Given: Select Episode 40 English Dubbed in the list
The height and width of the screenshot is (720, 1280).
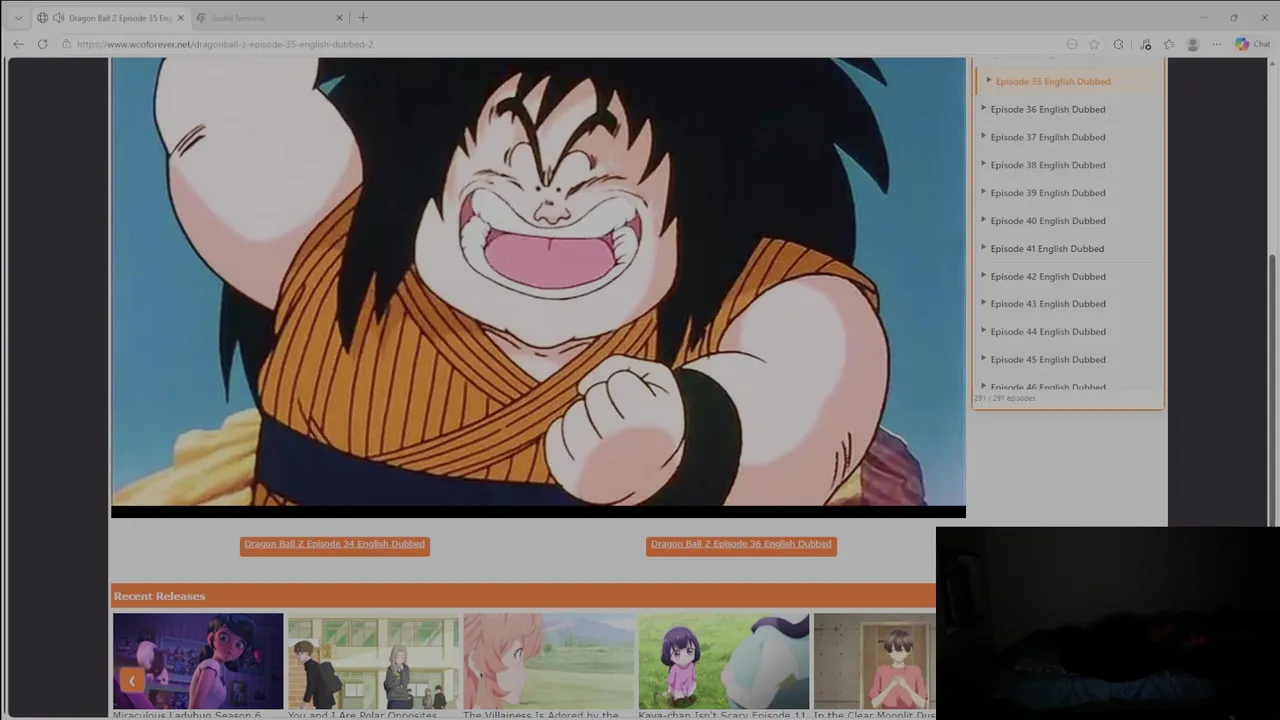Looking at the screenshot, I should 1048,221.
